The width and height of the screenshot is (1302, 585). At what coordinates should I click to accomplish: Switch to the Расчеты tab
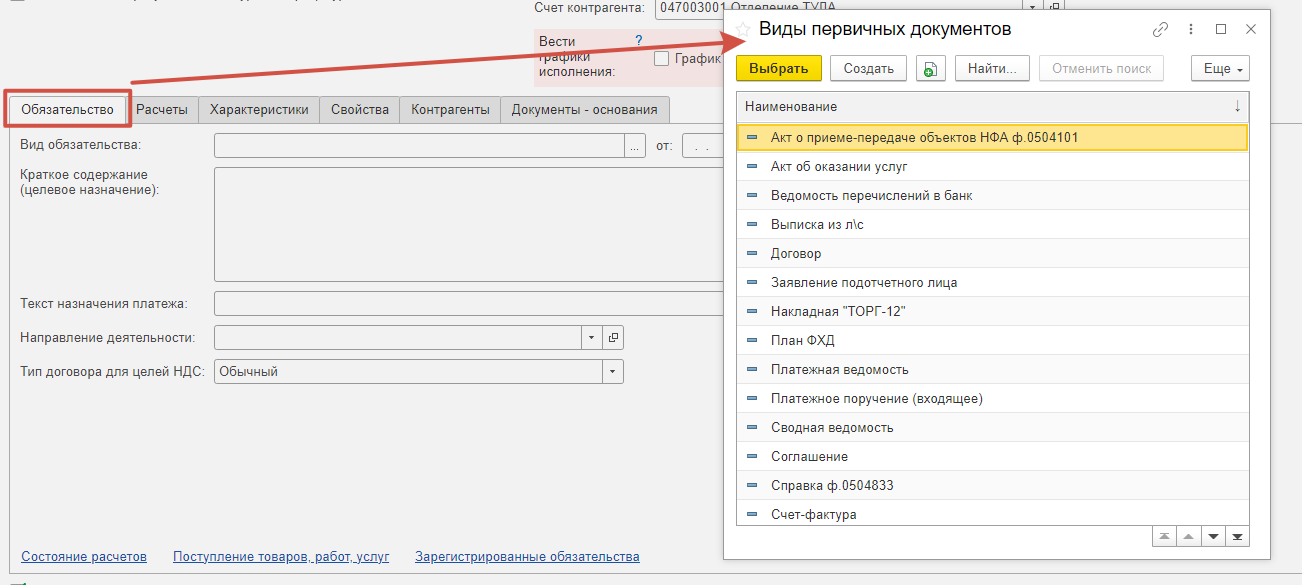click(x=162, y=110)
